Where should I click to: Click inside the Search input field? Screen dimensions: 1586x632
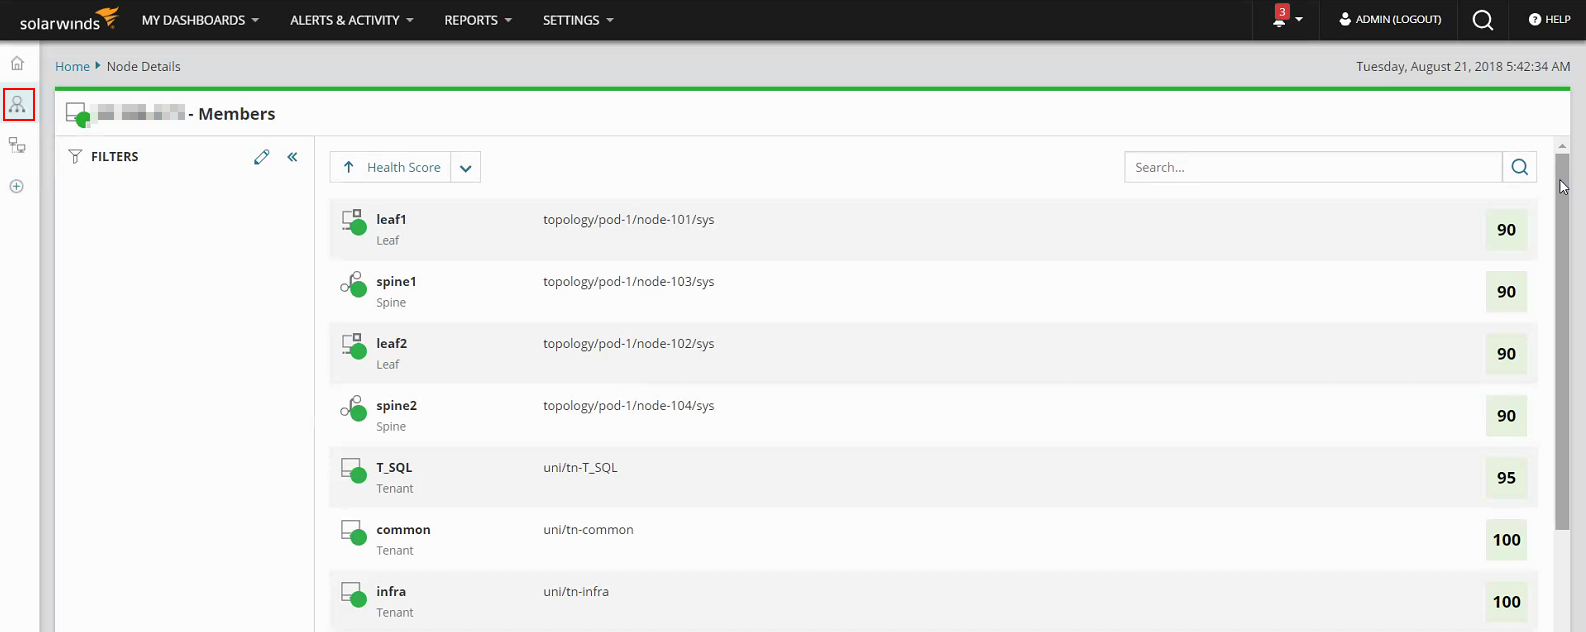(1312, 167)
